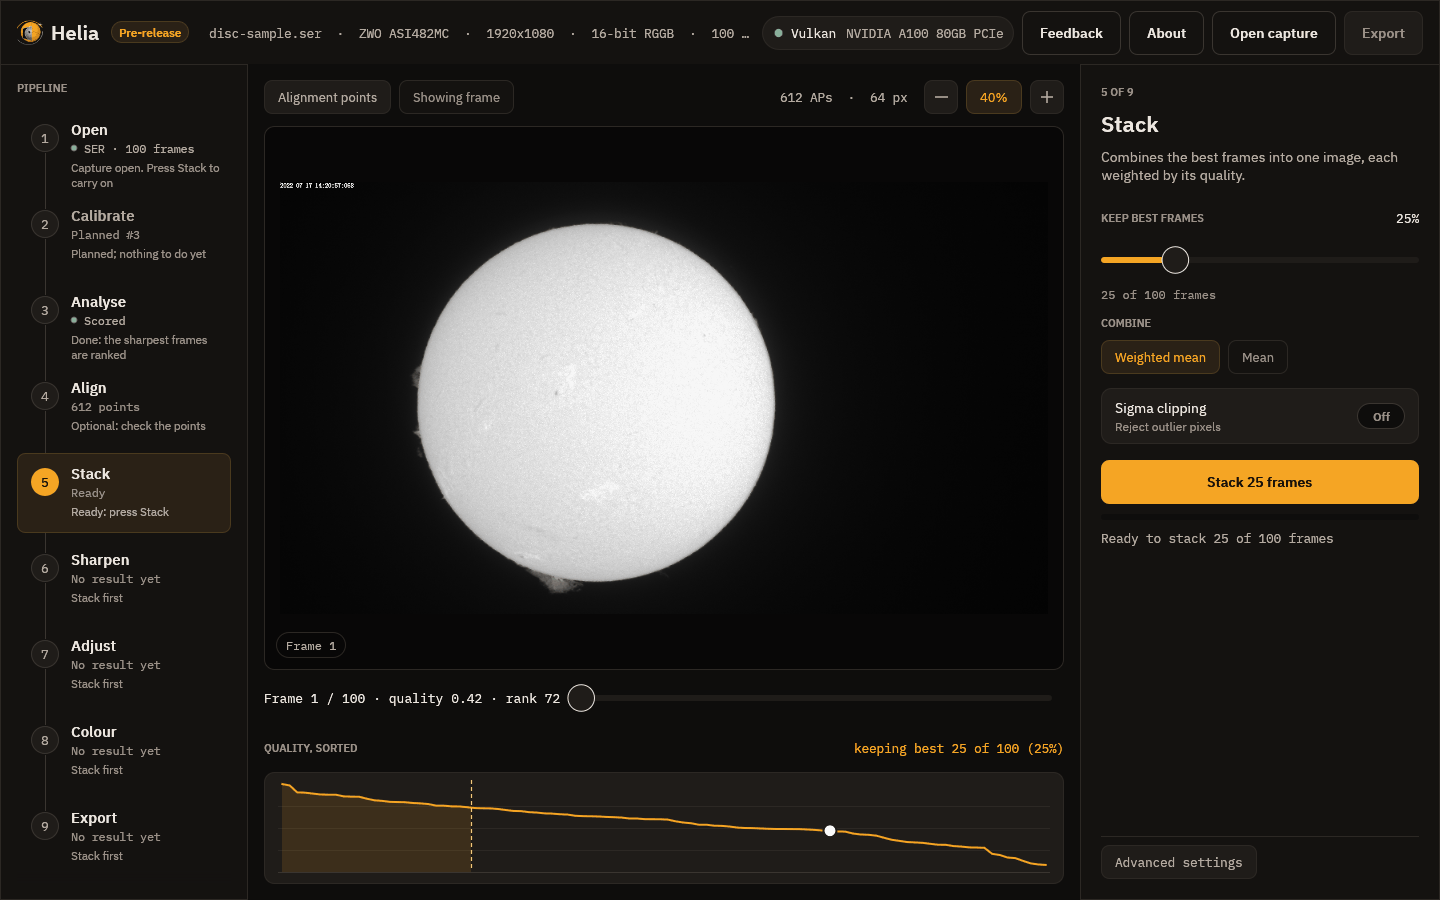
Task: Click the solar disc preview image
Action: click(596, 402)
